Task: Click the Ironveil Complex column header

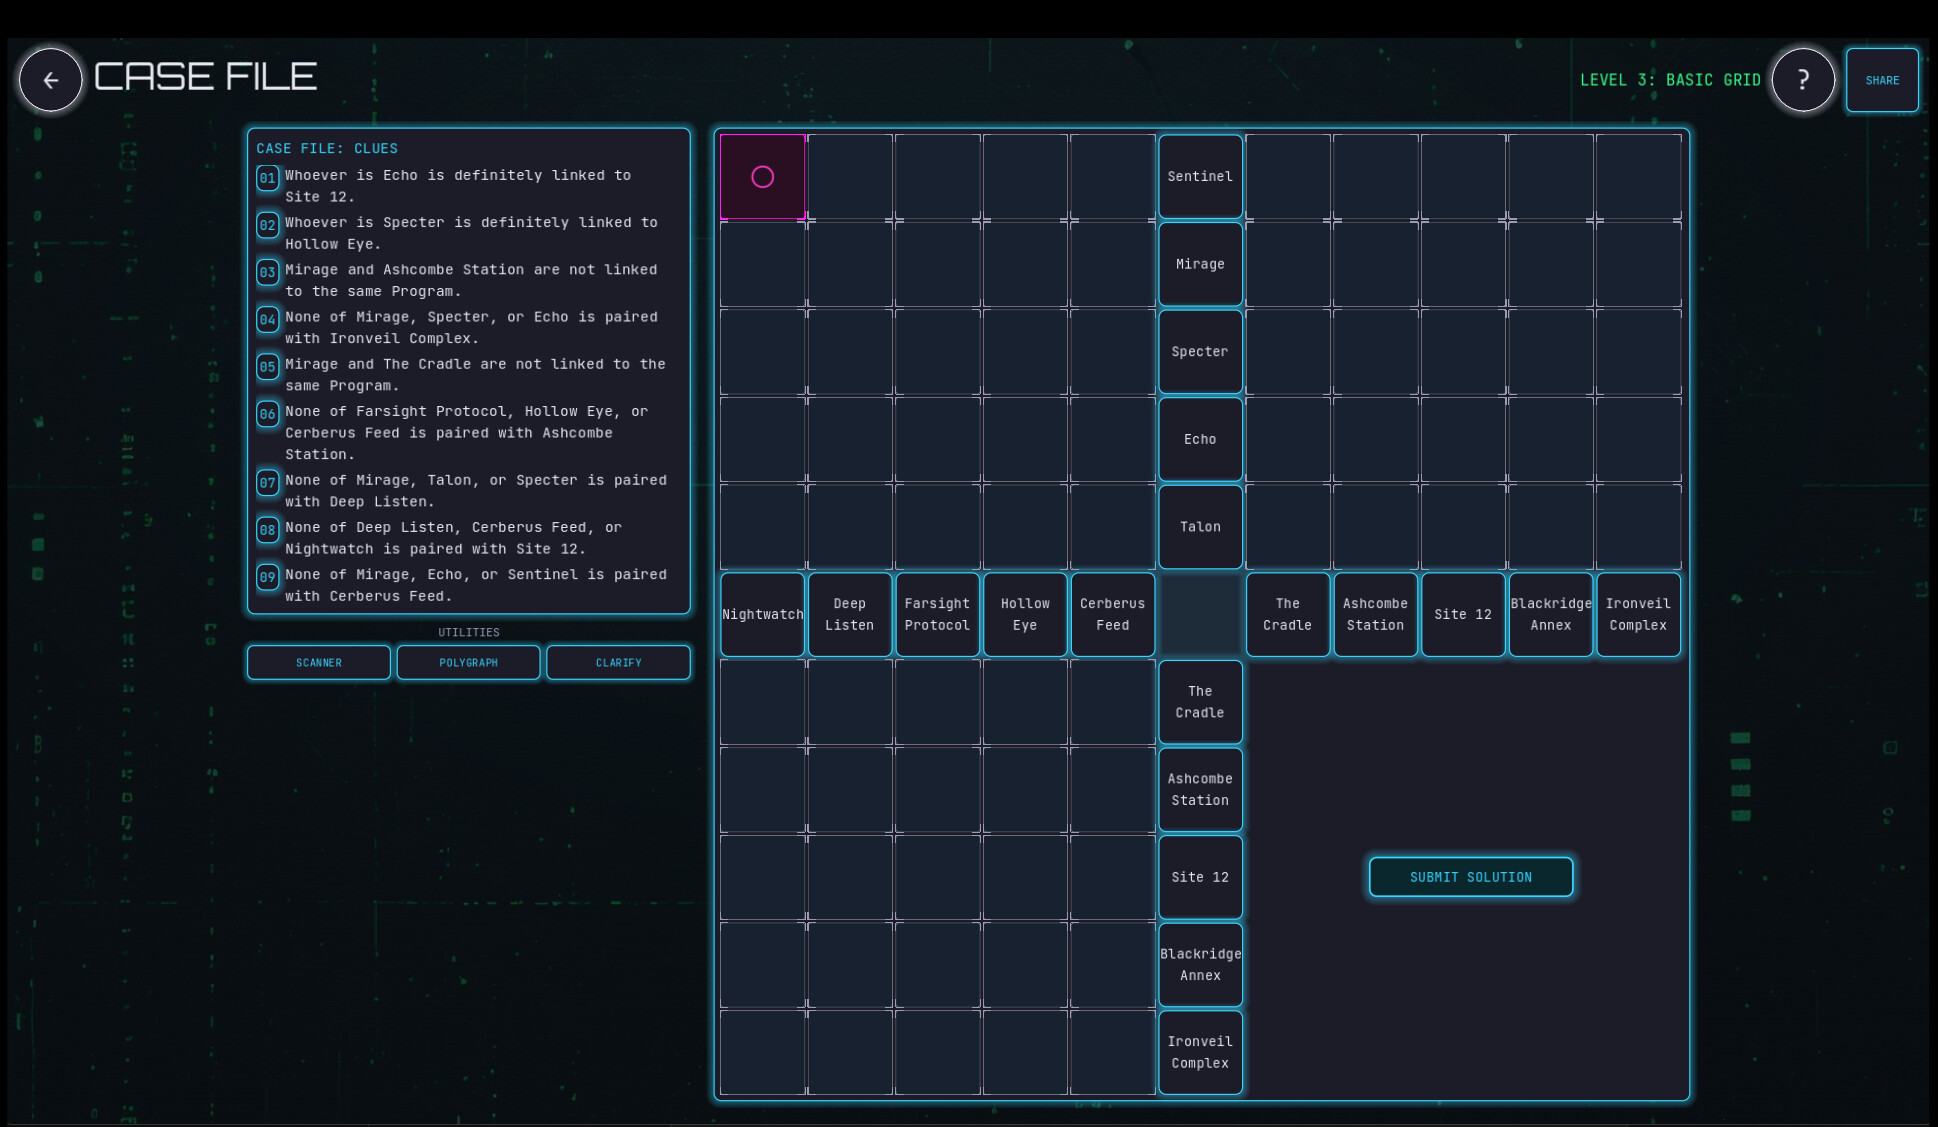Action: pyautogui.click(x=1638, y=614)
